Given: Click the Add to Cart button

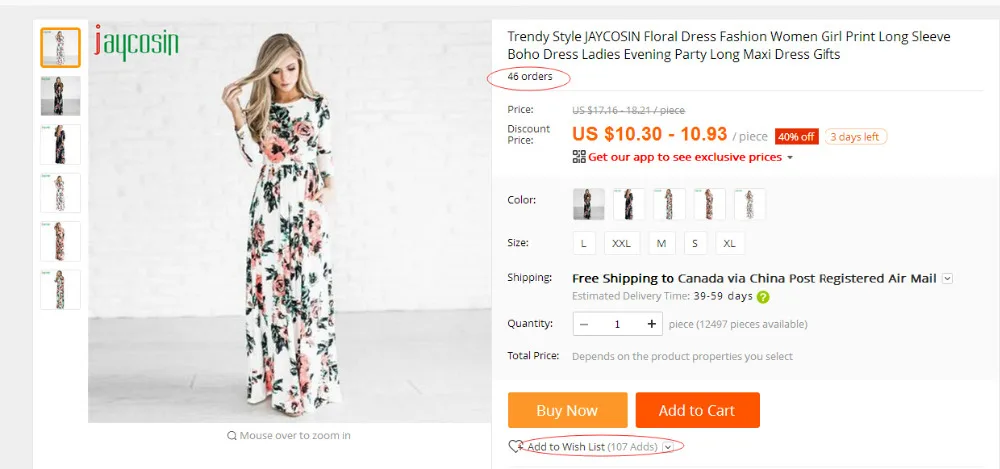Looking at the screenshot, I should coord(697,410).
